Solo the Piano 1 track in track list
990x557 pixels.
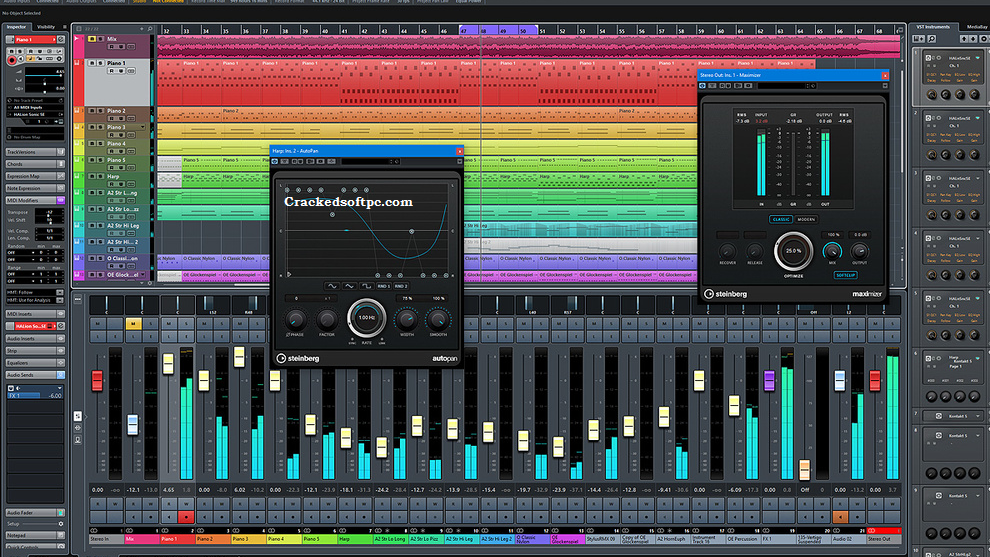coord(100,63)
